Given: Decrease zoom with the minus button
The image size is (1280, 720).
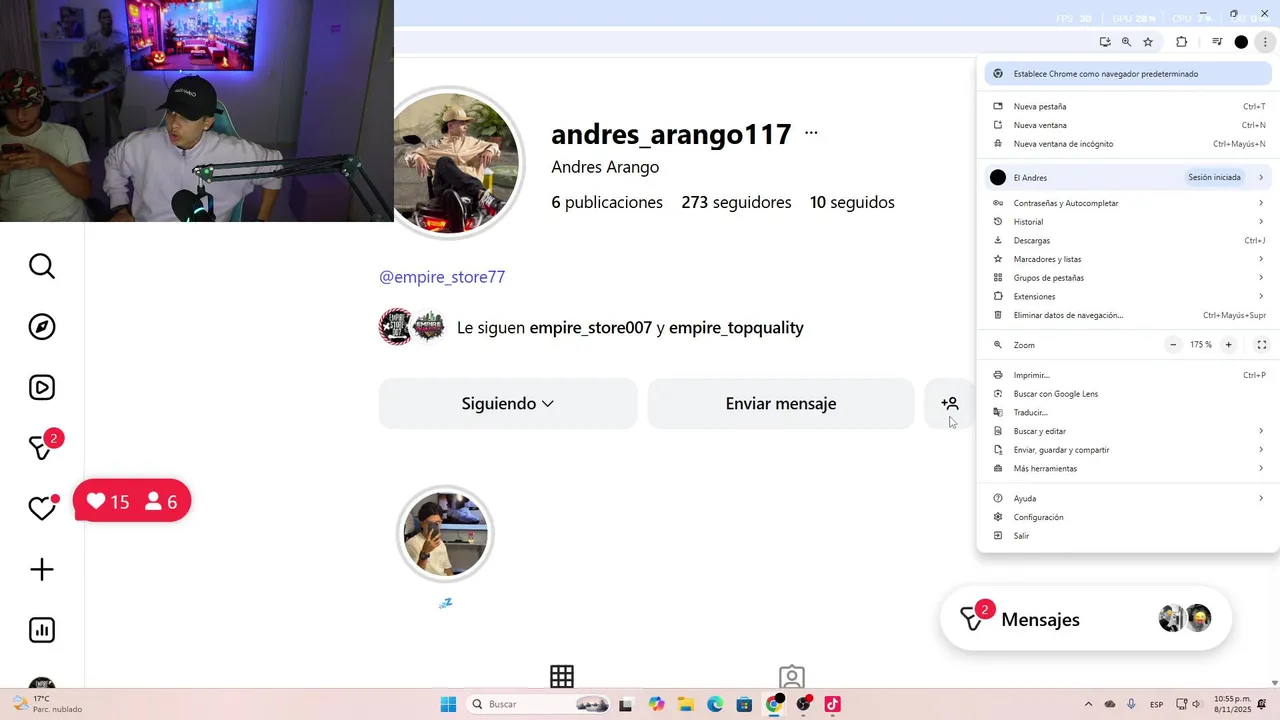Looking at the screenshot, I should pyautogui.click(x=1173, y=345).
